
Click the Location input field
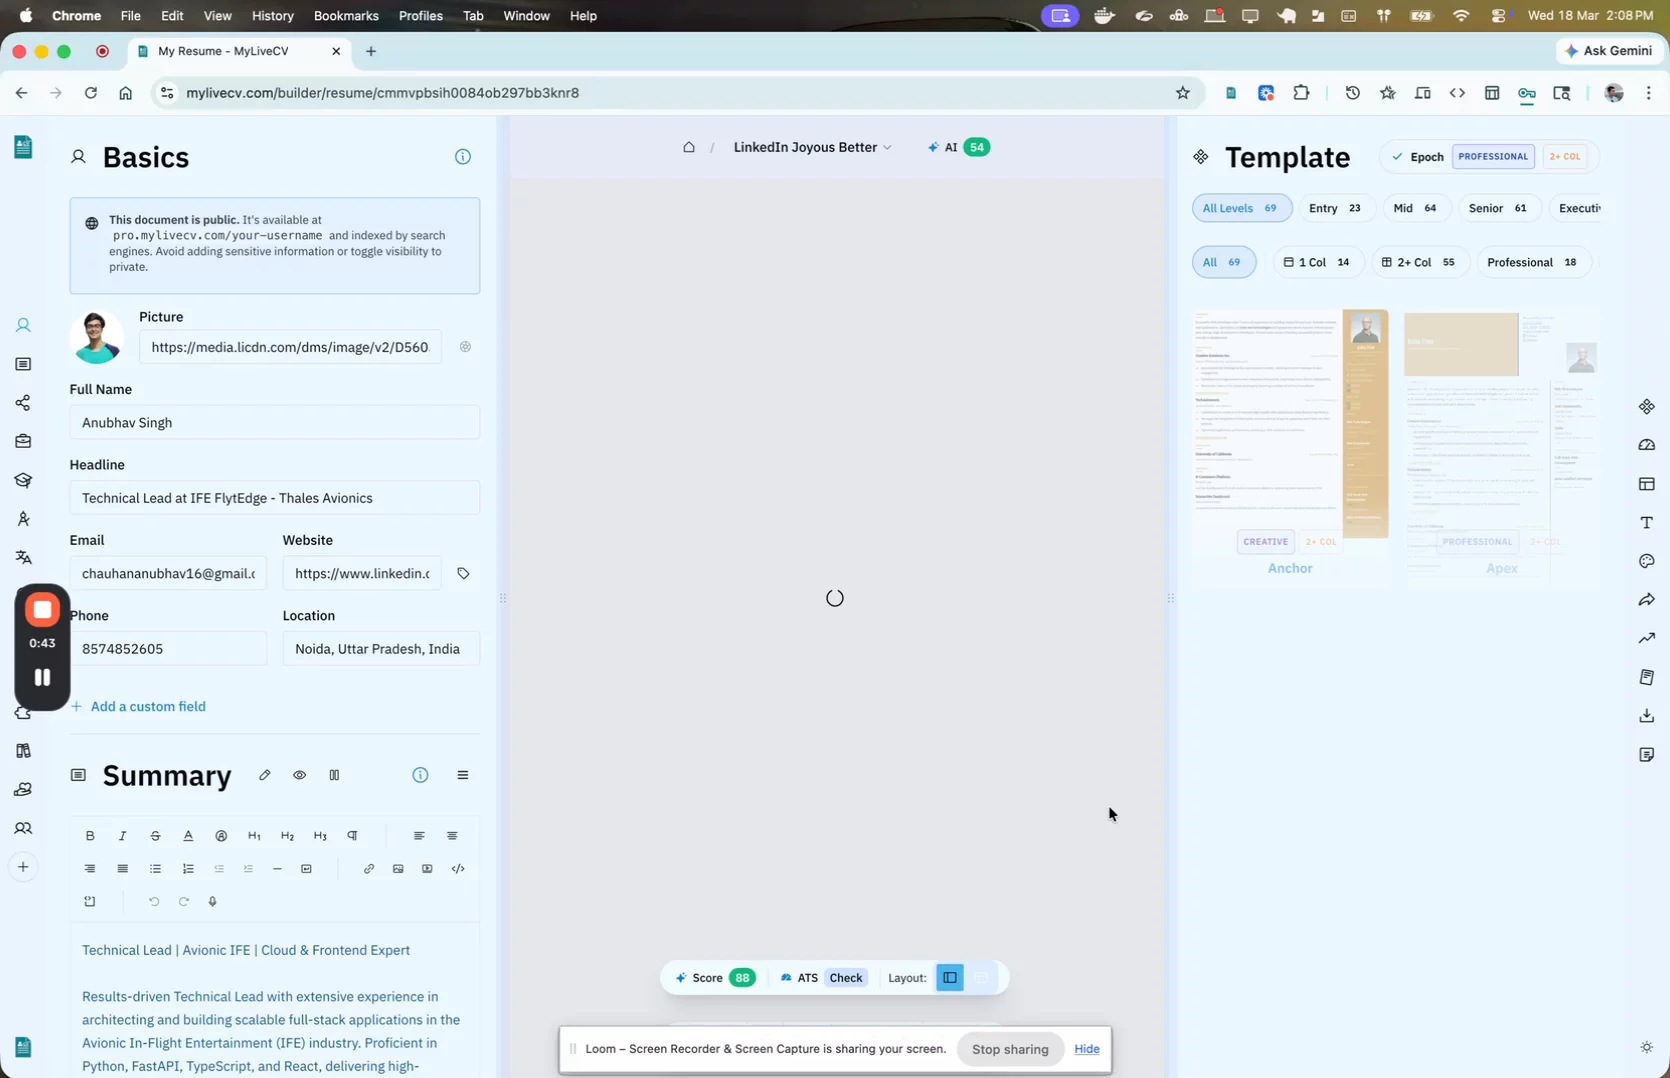click(x=381, y=649)
